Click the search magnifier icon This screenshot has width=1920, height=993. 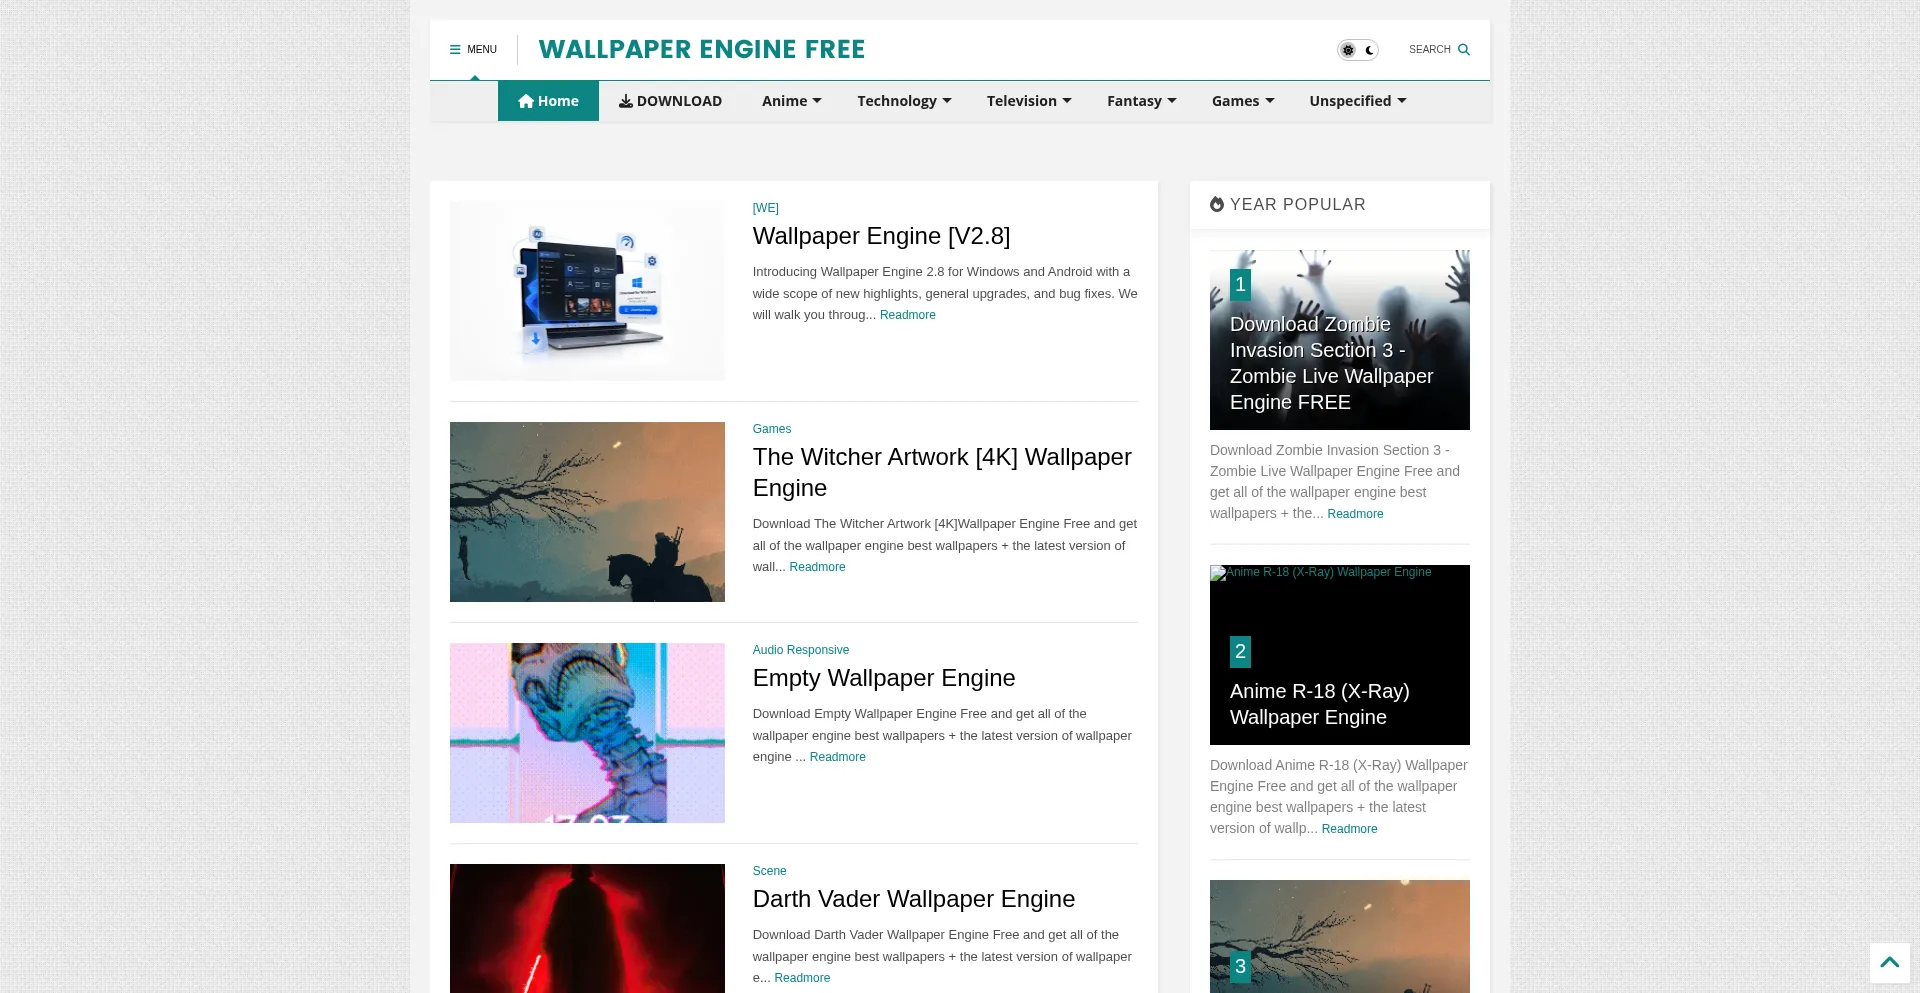[1464, 49]
